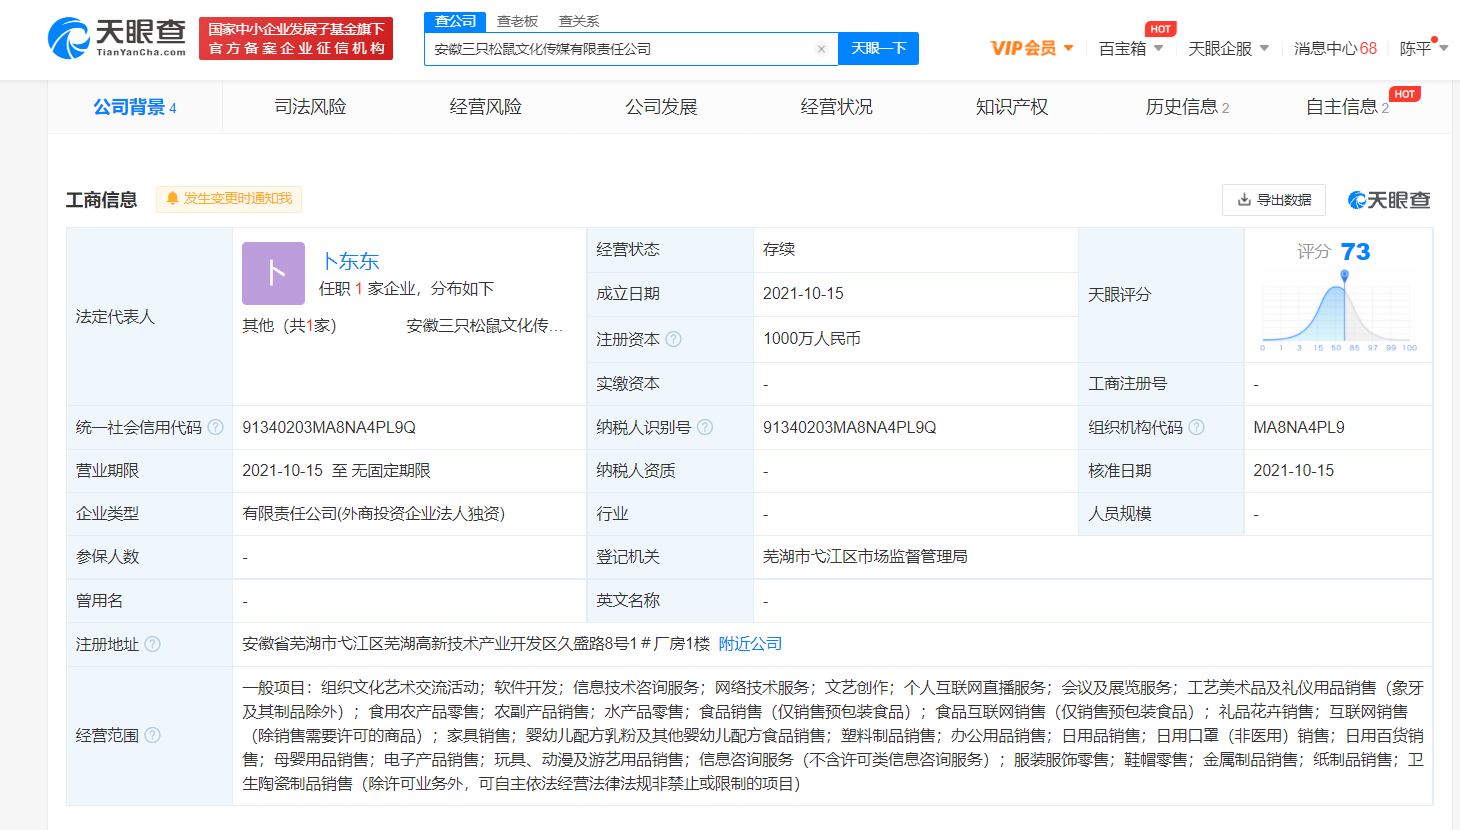This screenshot has height=830, width=1460.
Task: Open the 自主信息 tab
Action: (1347, 107)
